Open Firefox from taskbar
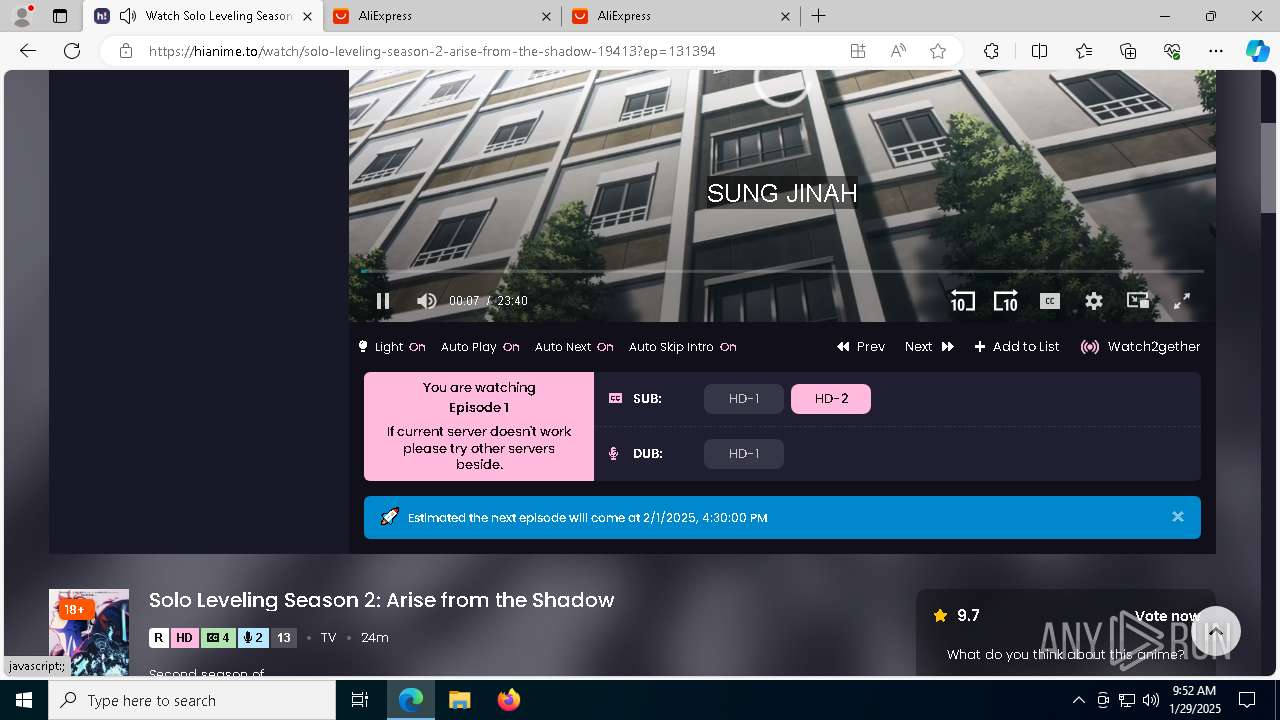Image resolution: width=1280 pixels, height=720 pixels. click(509, 700)
